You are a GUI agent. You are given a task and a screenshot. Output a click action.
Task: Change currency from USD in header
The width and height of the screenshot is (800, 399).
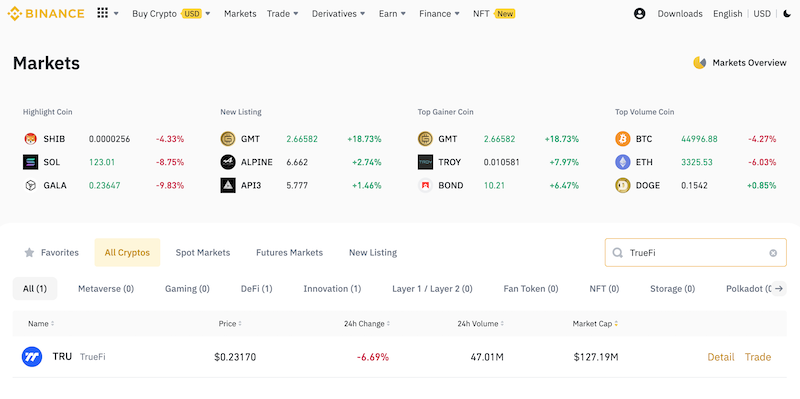pyautogui.click(x=762, y=14)
